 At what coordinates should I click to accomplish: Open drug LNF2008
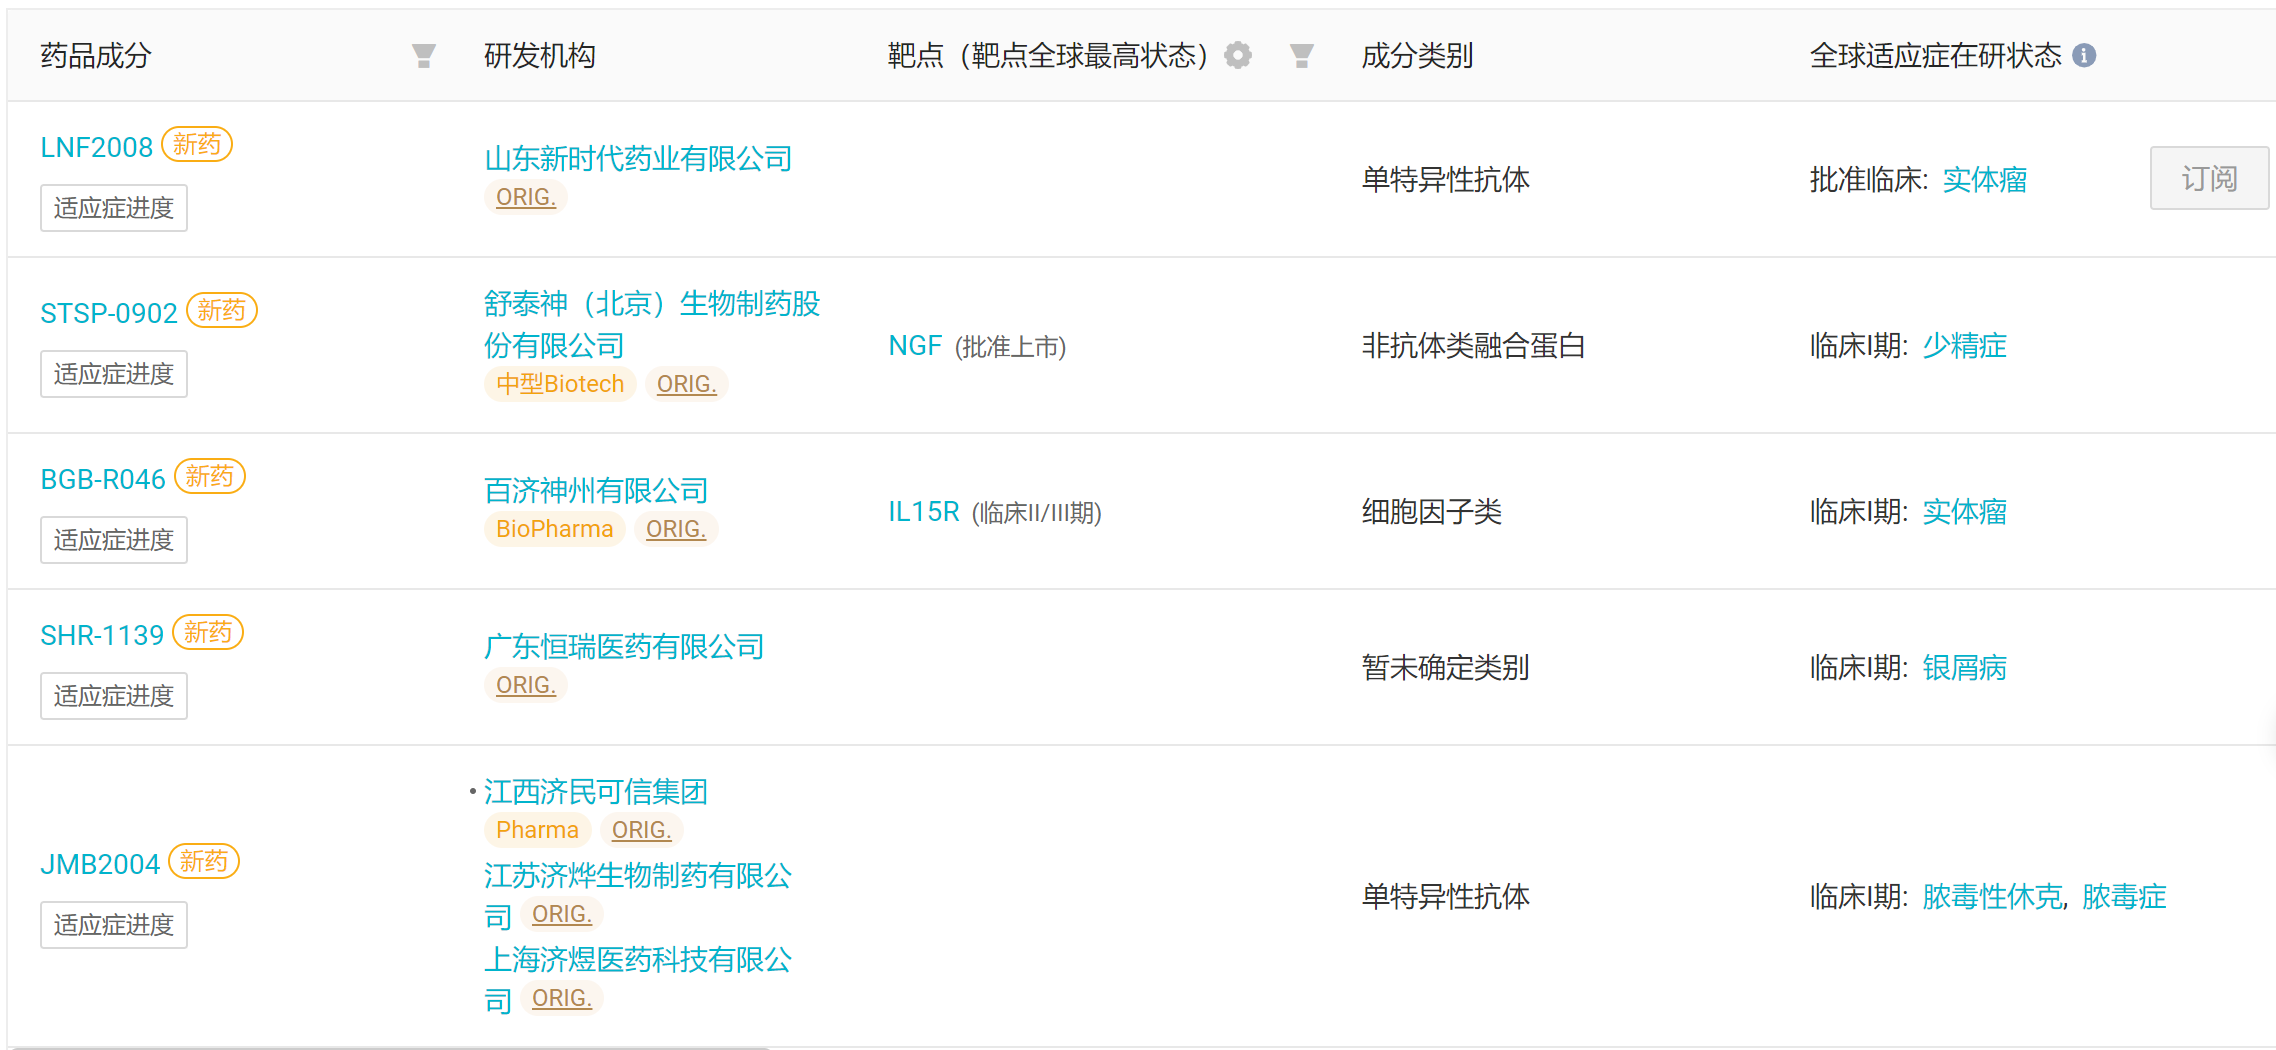[x=96, y=147]
